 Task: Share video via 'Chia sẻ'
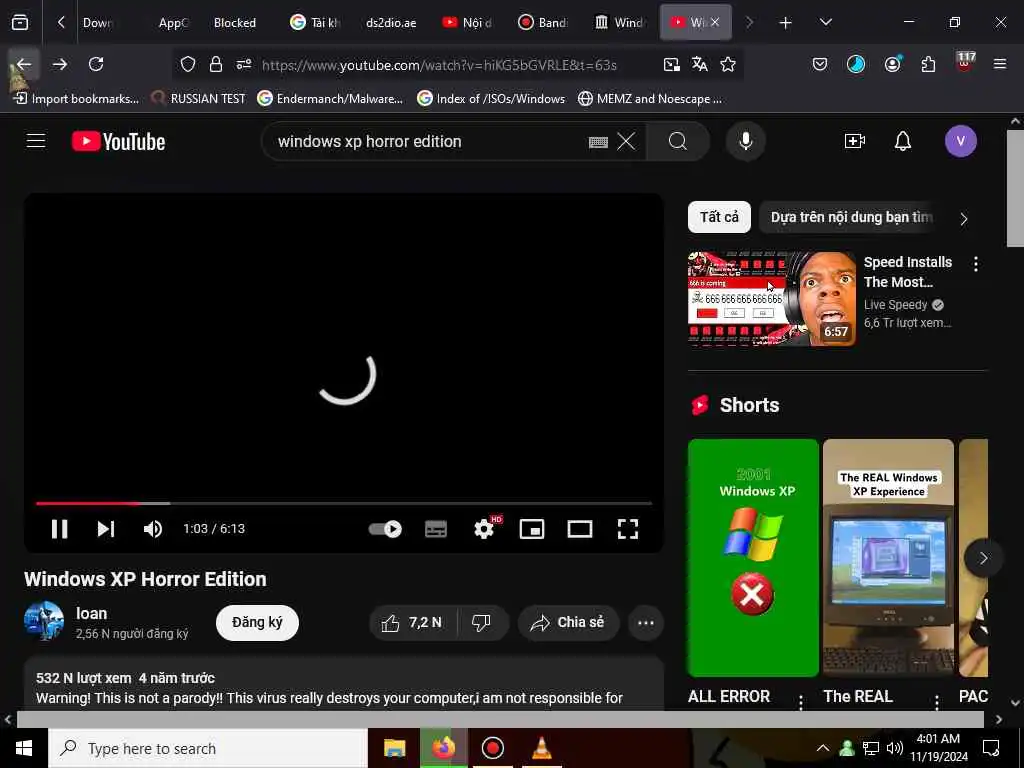click(568, 623)
